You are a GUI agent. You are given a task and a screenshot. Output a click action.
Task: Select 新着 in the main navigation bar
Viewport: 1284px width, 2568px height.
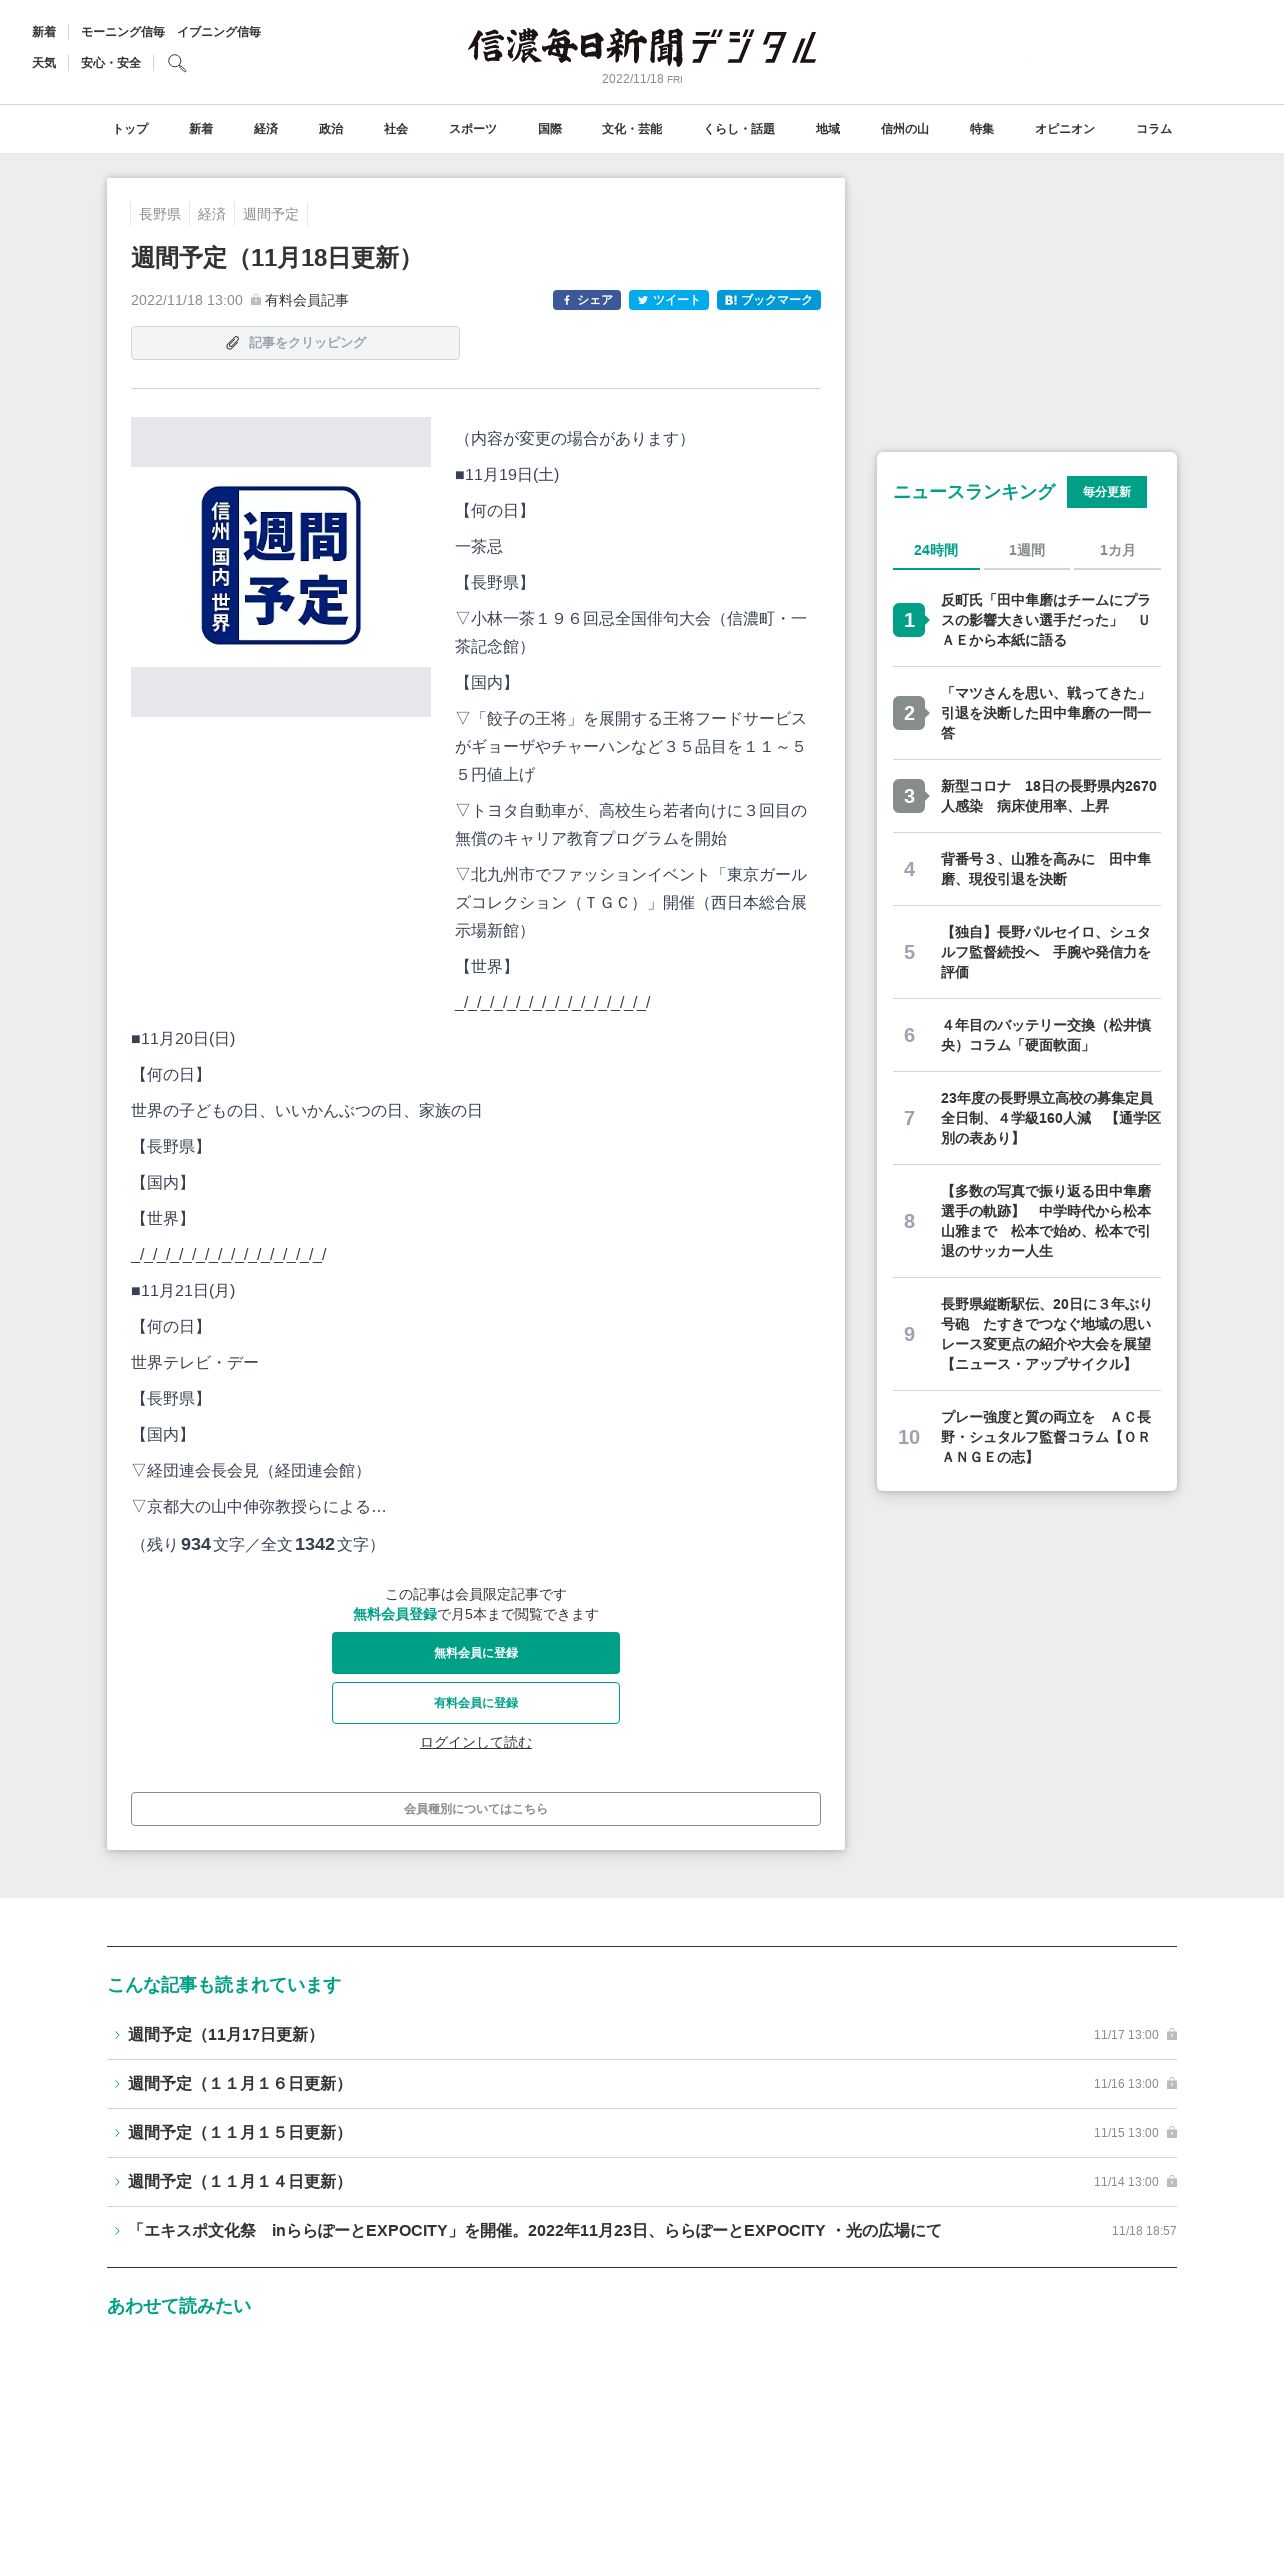(201, 129)
